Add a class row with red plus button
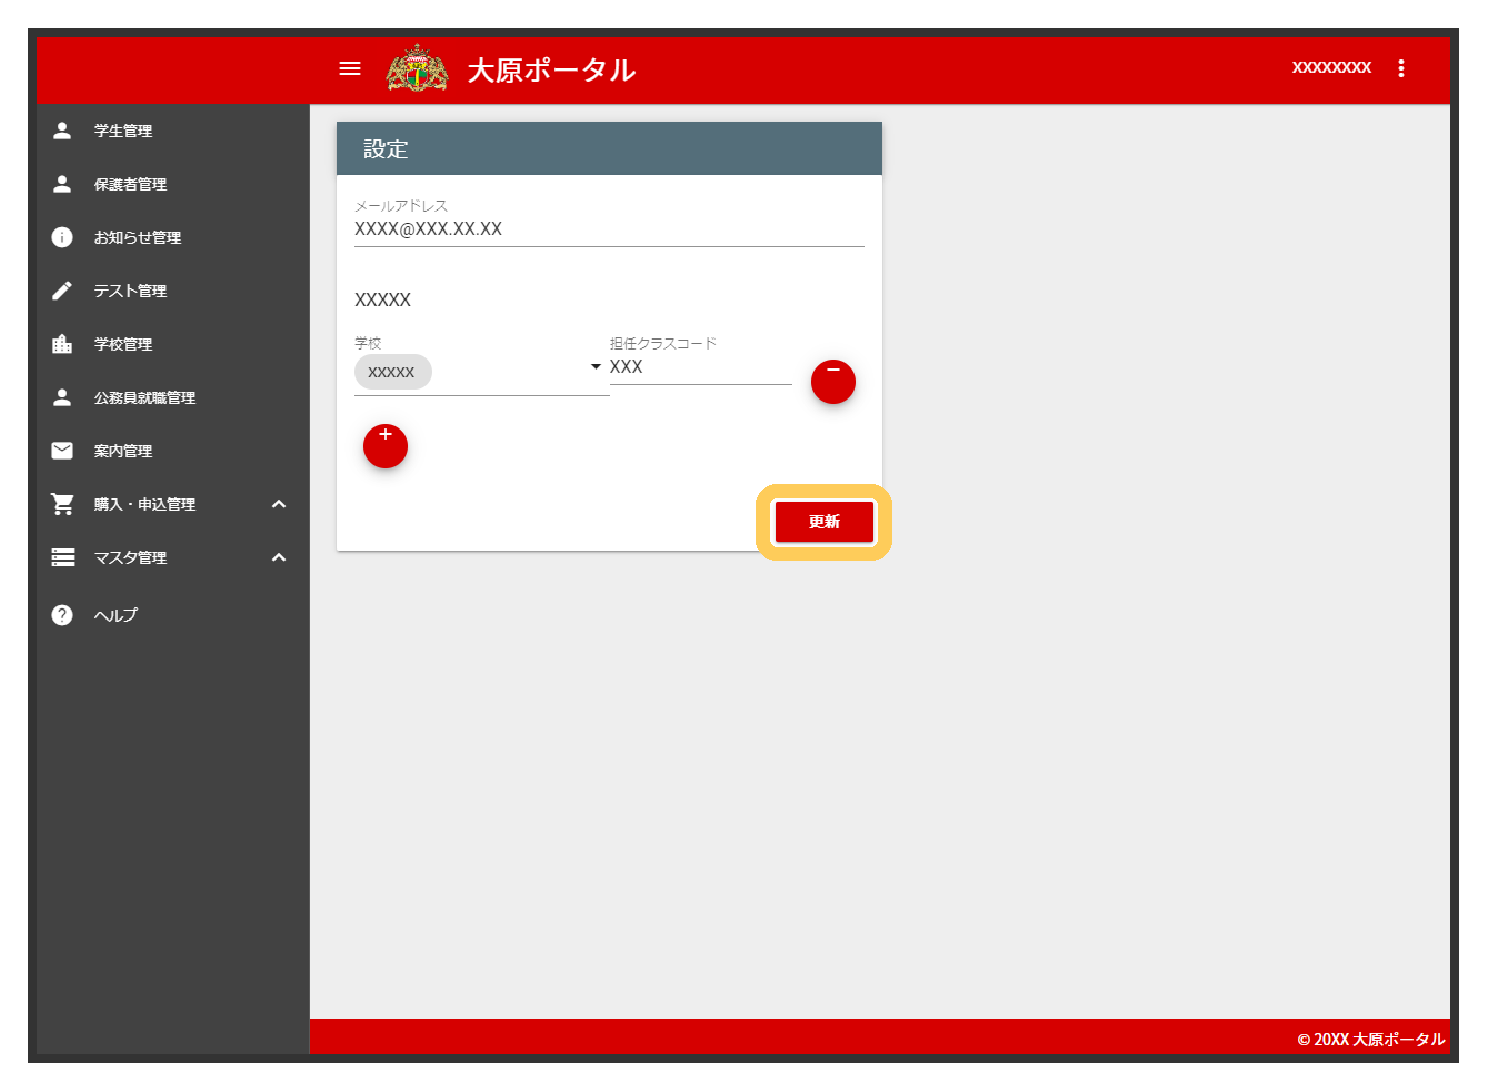Viewport: 1487px width, 1086px height. pyautogui.click(x=385, y=445)
